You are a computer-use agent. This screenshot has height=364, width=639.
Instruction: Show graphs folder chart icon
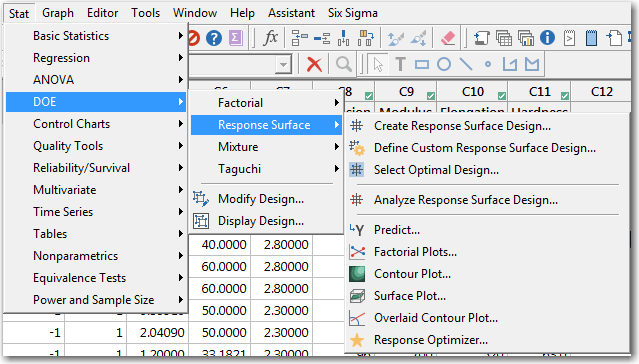coord(526,38)
